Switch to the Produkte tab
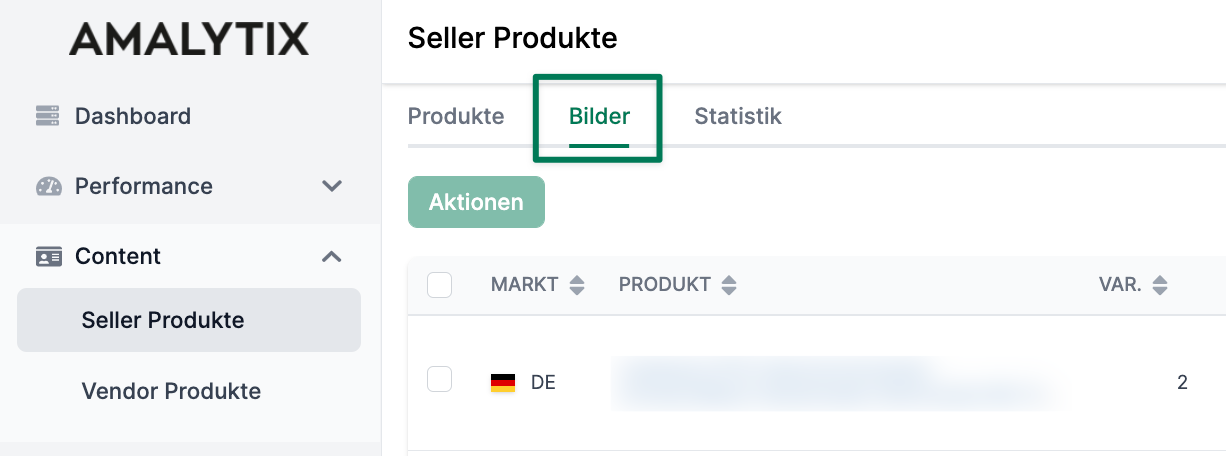 point(456,116)
